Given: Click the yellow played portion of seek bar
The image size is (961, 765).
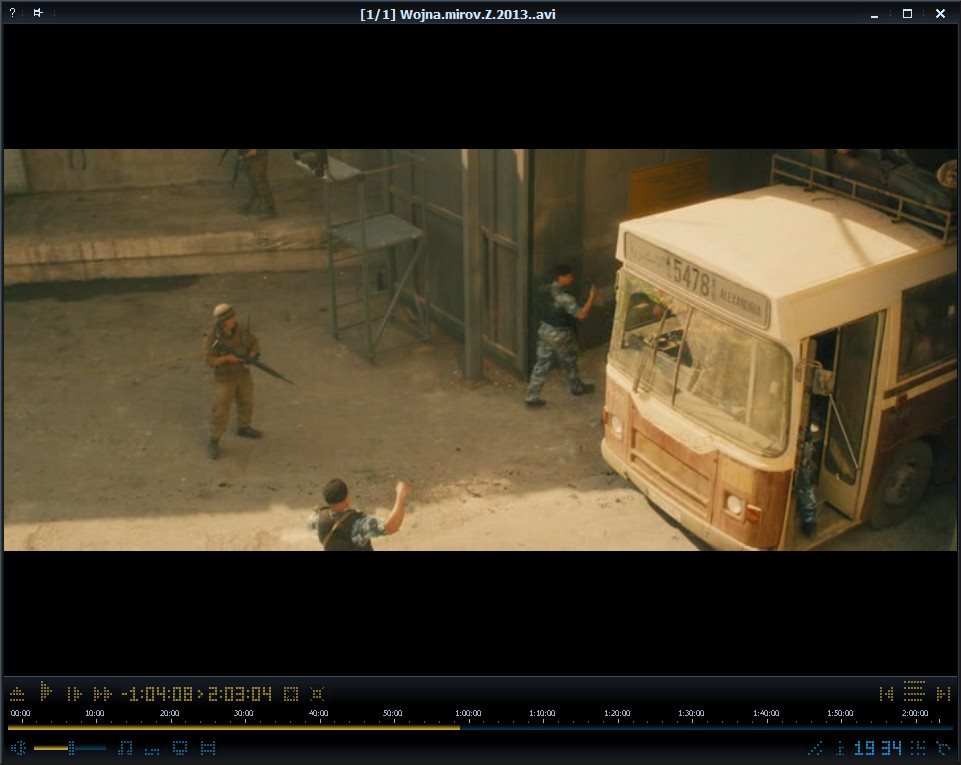Looking at the screenshot, I should [234, 728].
